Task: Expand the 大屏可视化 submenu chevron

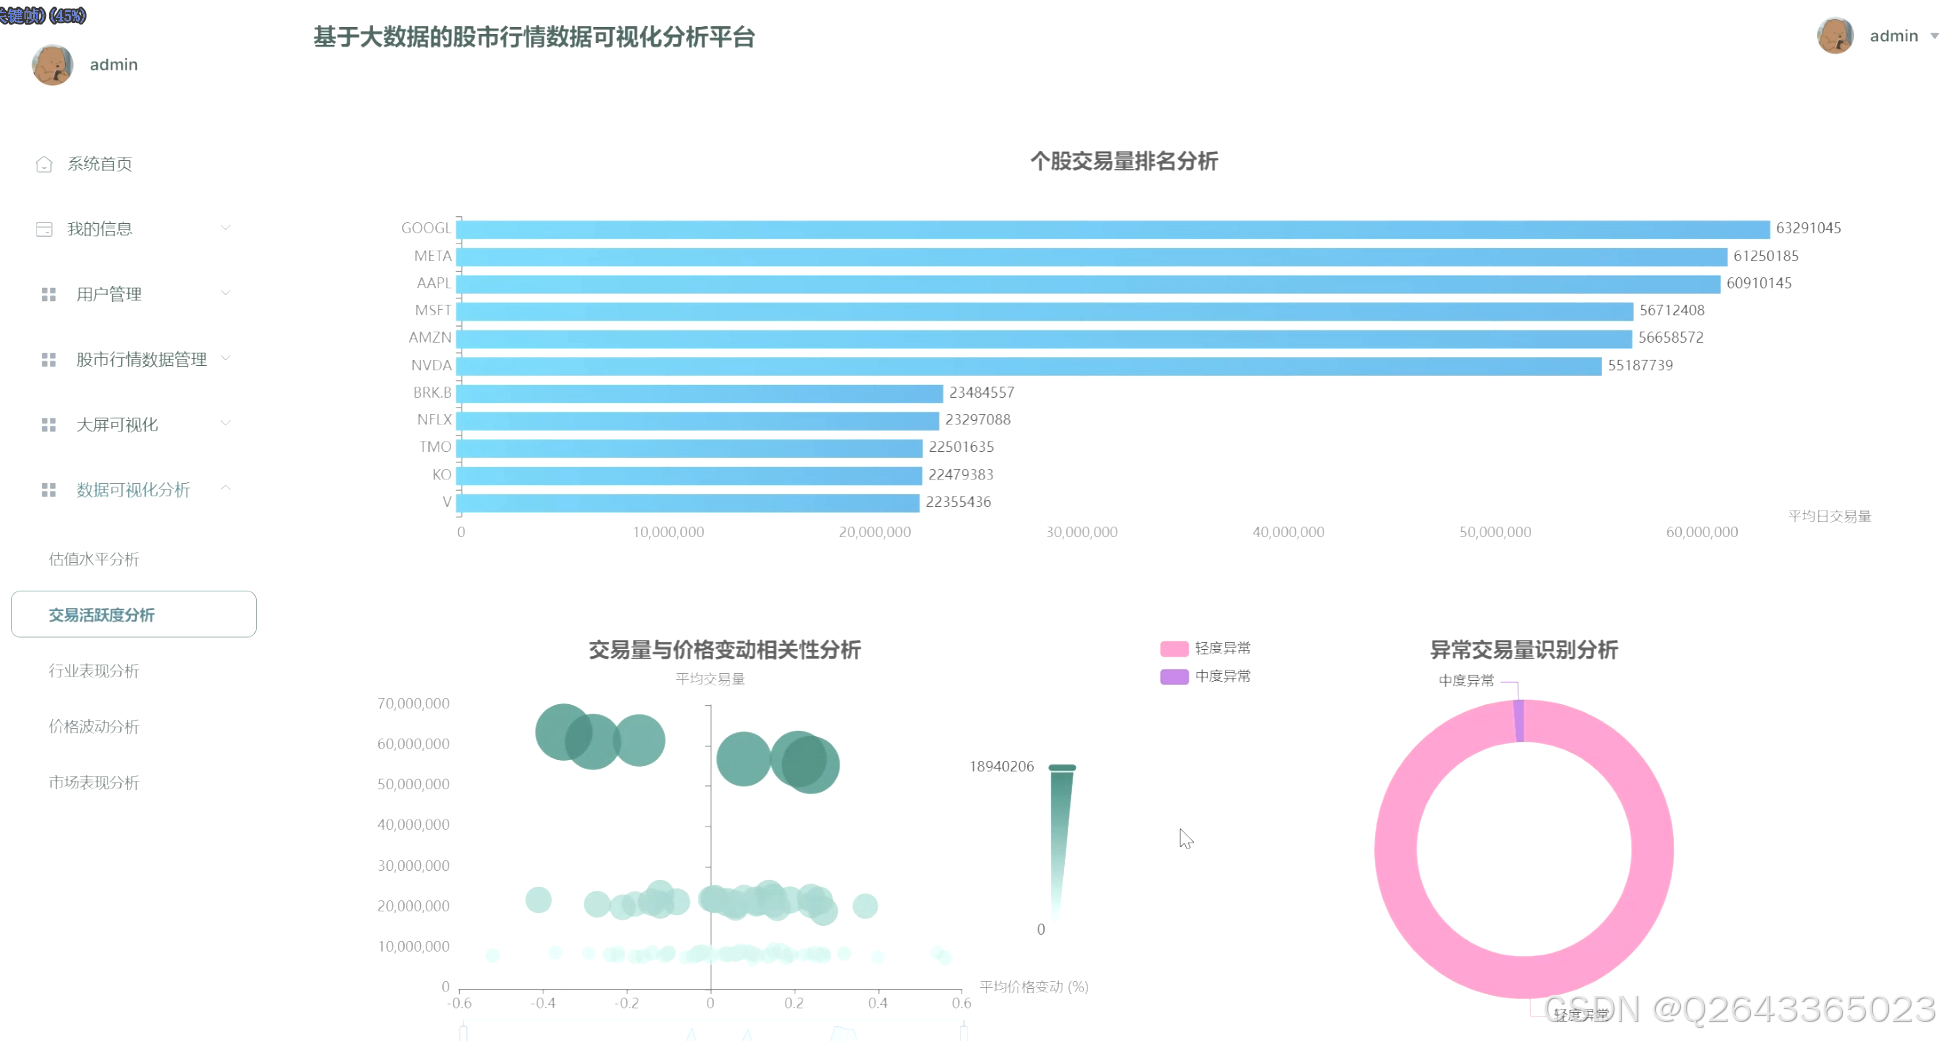Action: point(225,423)
